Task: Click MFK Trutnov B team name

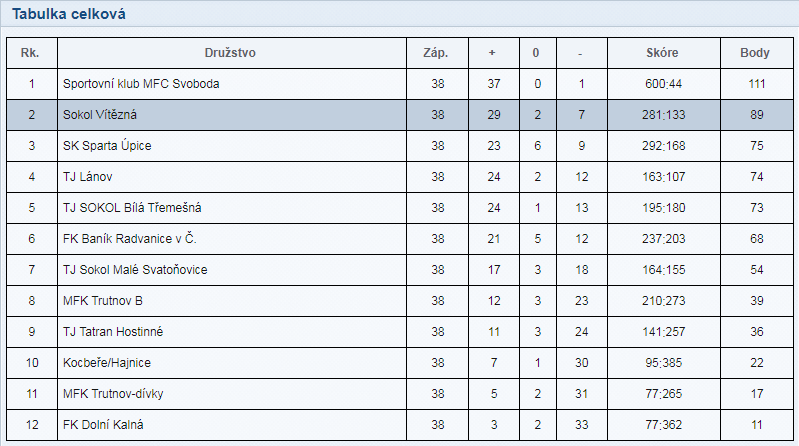Action: point(103,301)
